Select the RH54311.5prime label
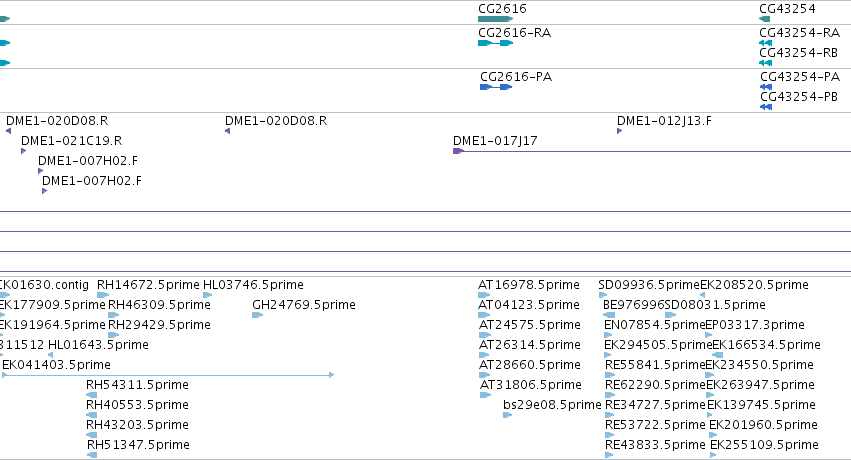 point(137,385)
